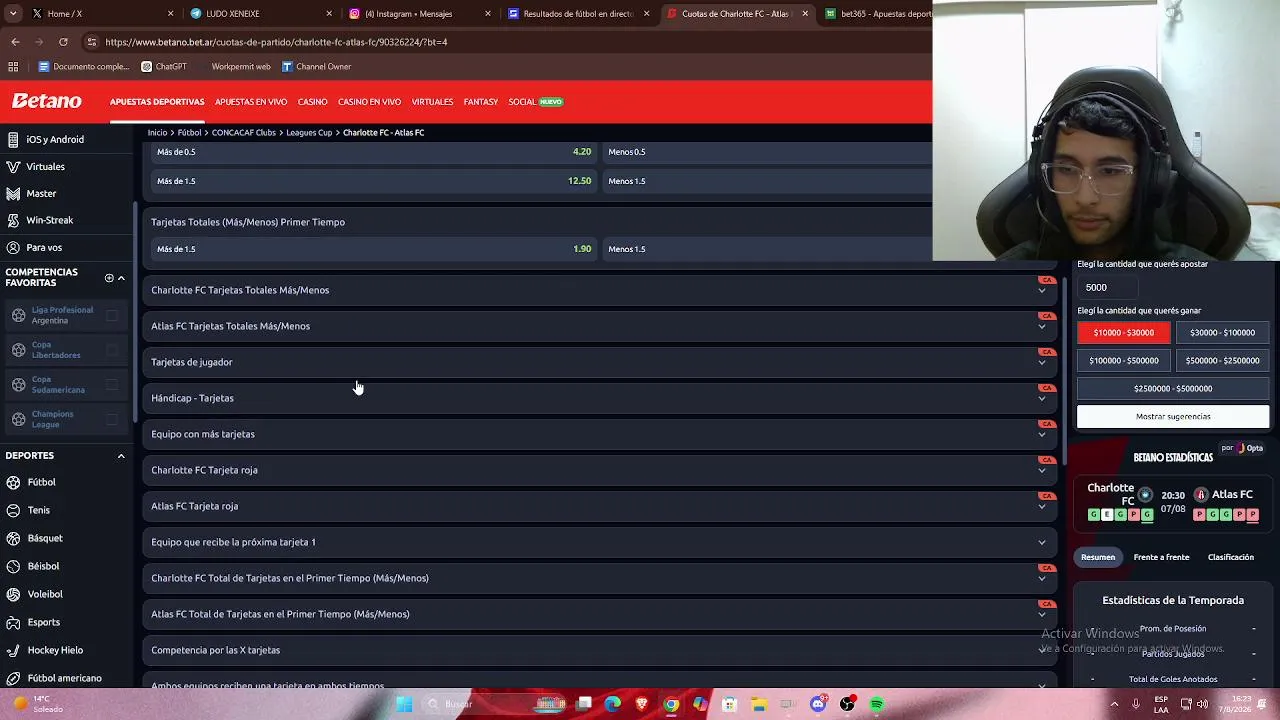The image size is (1280, 720).
Task: Click the Fútbol ball icon in Deportes
Action: click(13, 482)
